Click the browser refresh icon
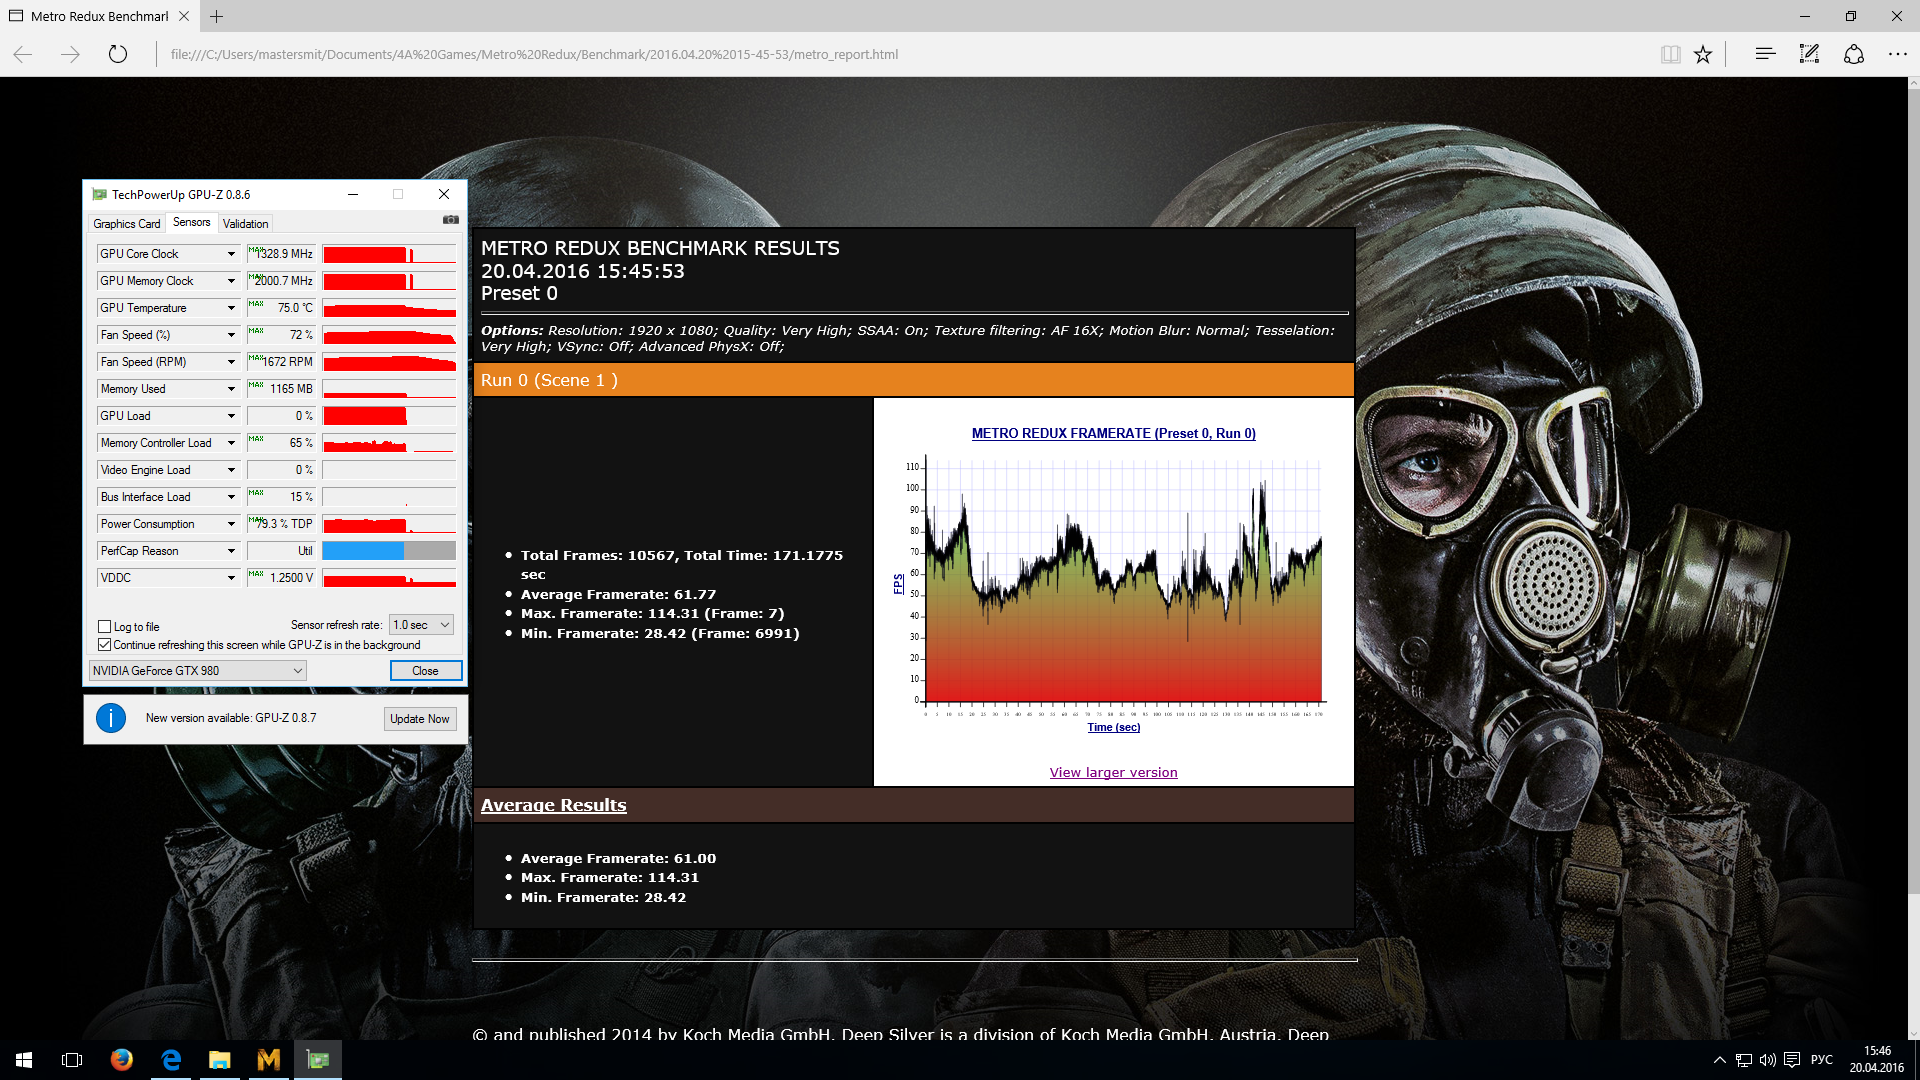This screenshot has width=1920, height=1080. (118, 54)
